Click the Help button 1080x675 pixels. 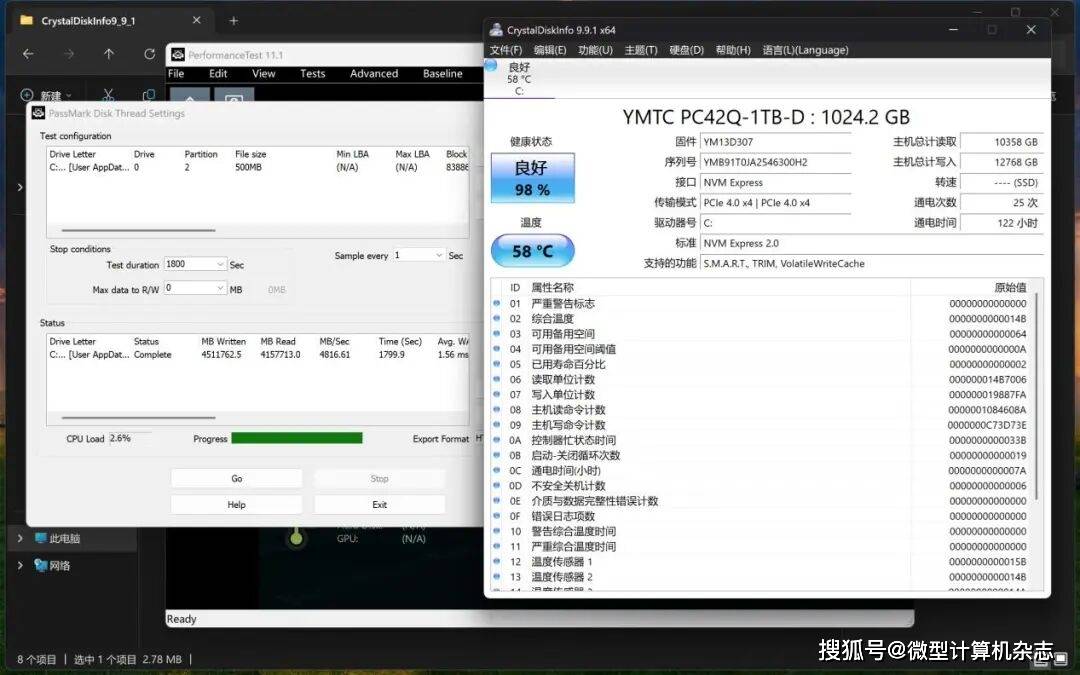pyautogui.click(x=236, y=504)
